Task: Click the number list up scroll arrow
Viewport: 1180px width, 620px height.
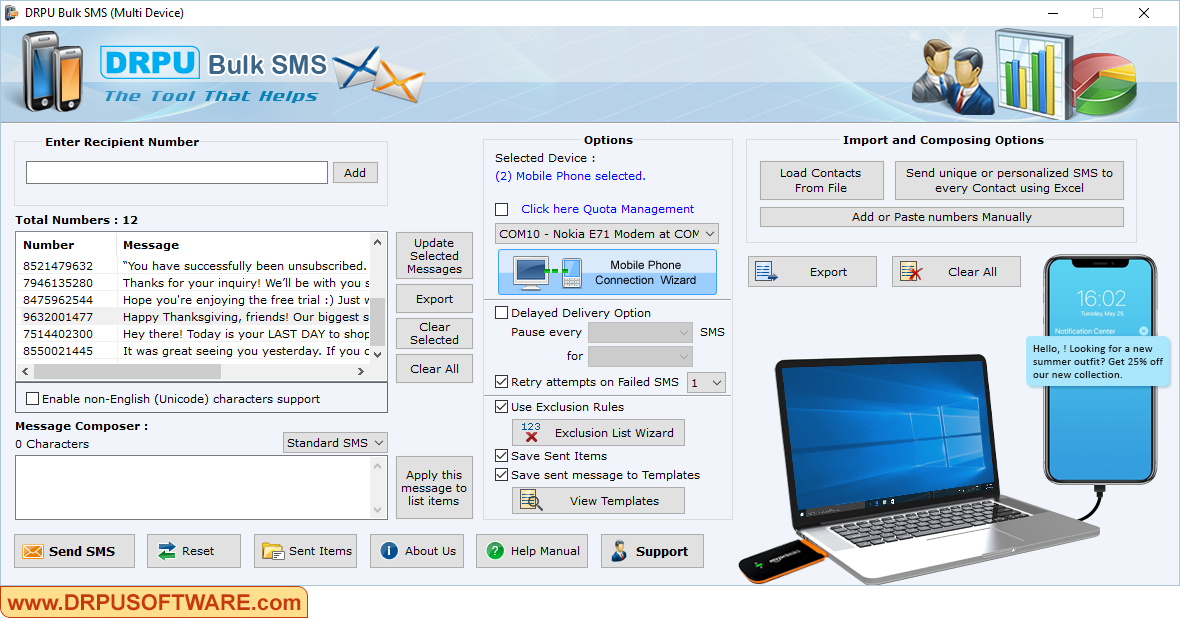Action: [378, 242]
